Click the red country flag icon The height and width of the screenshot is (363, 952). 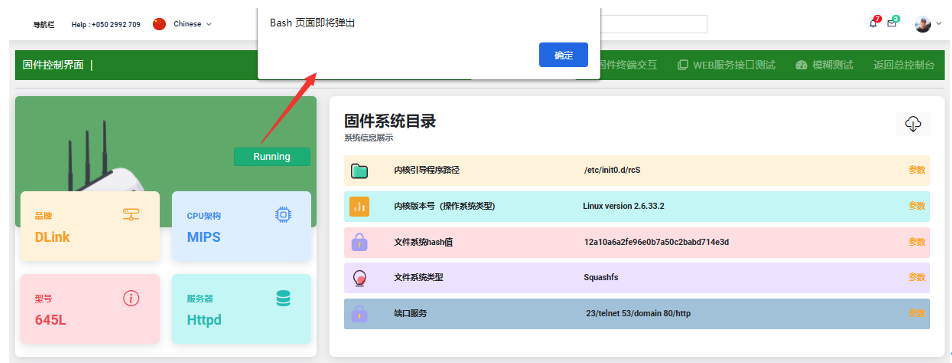(x=160, y=24)
